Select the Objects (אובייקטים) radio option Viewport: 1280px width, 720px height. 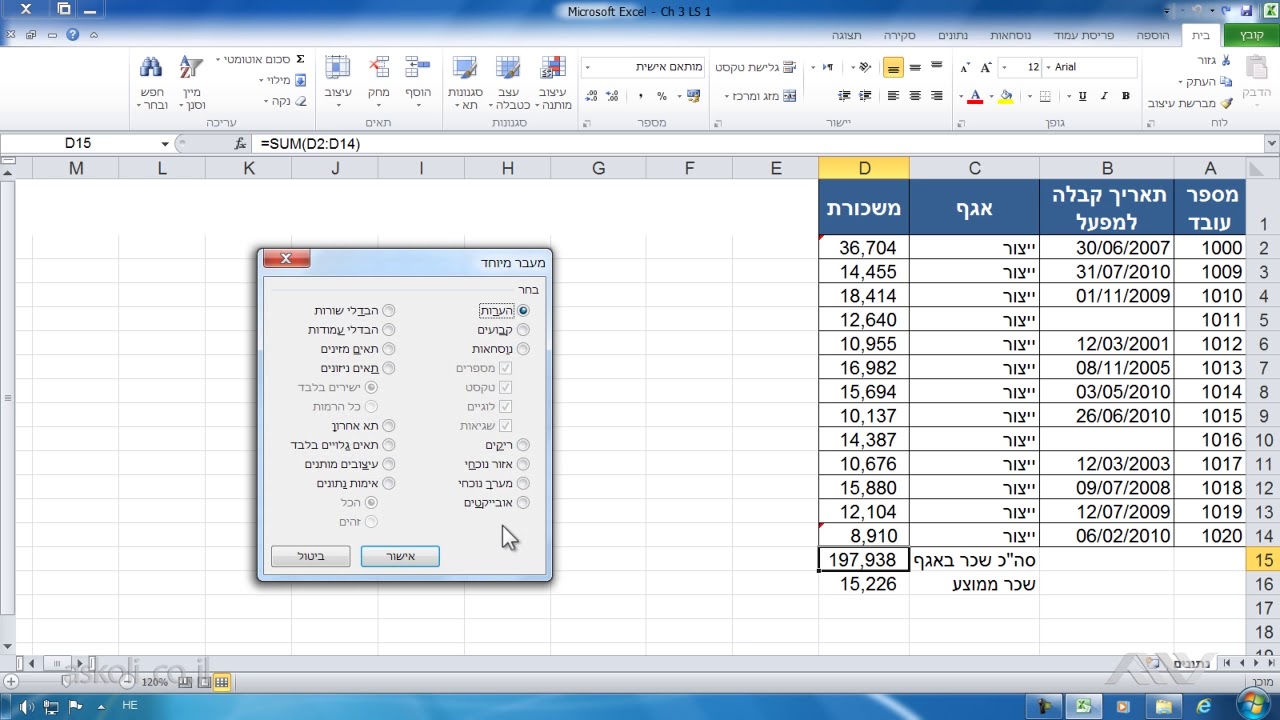point(523,503)
